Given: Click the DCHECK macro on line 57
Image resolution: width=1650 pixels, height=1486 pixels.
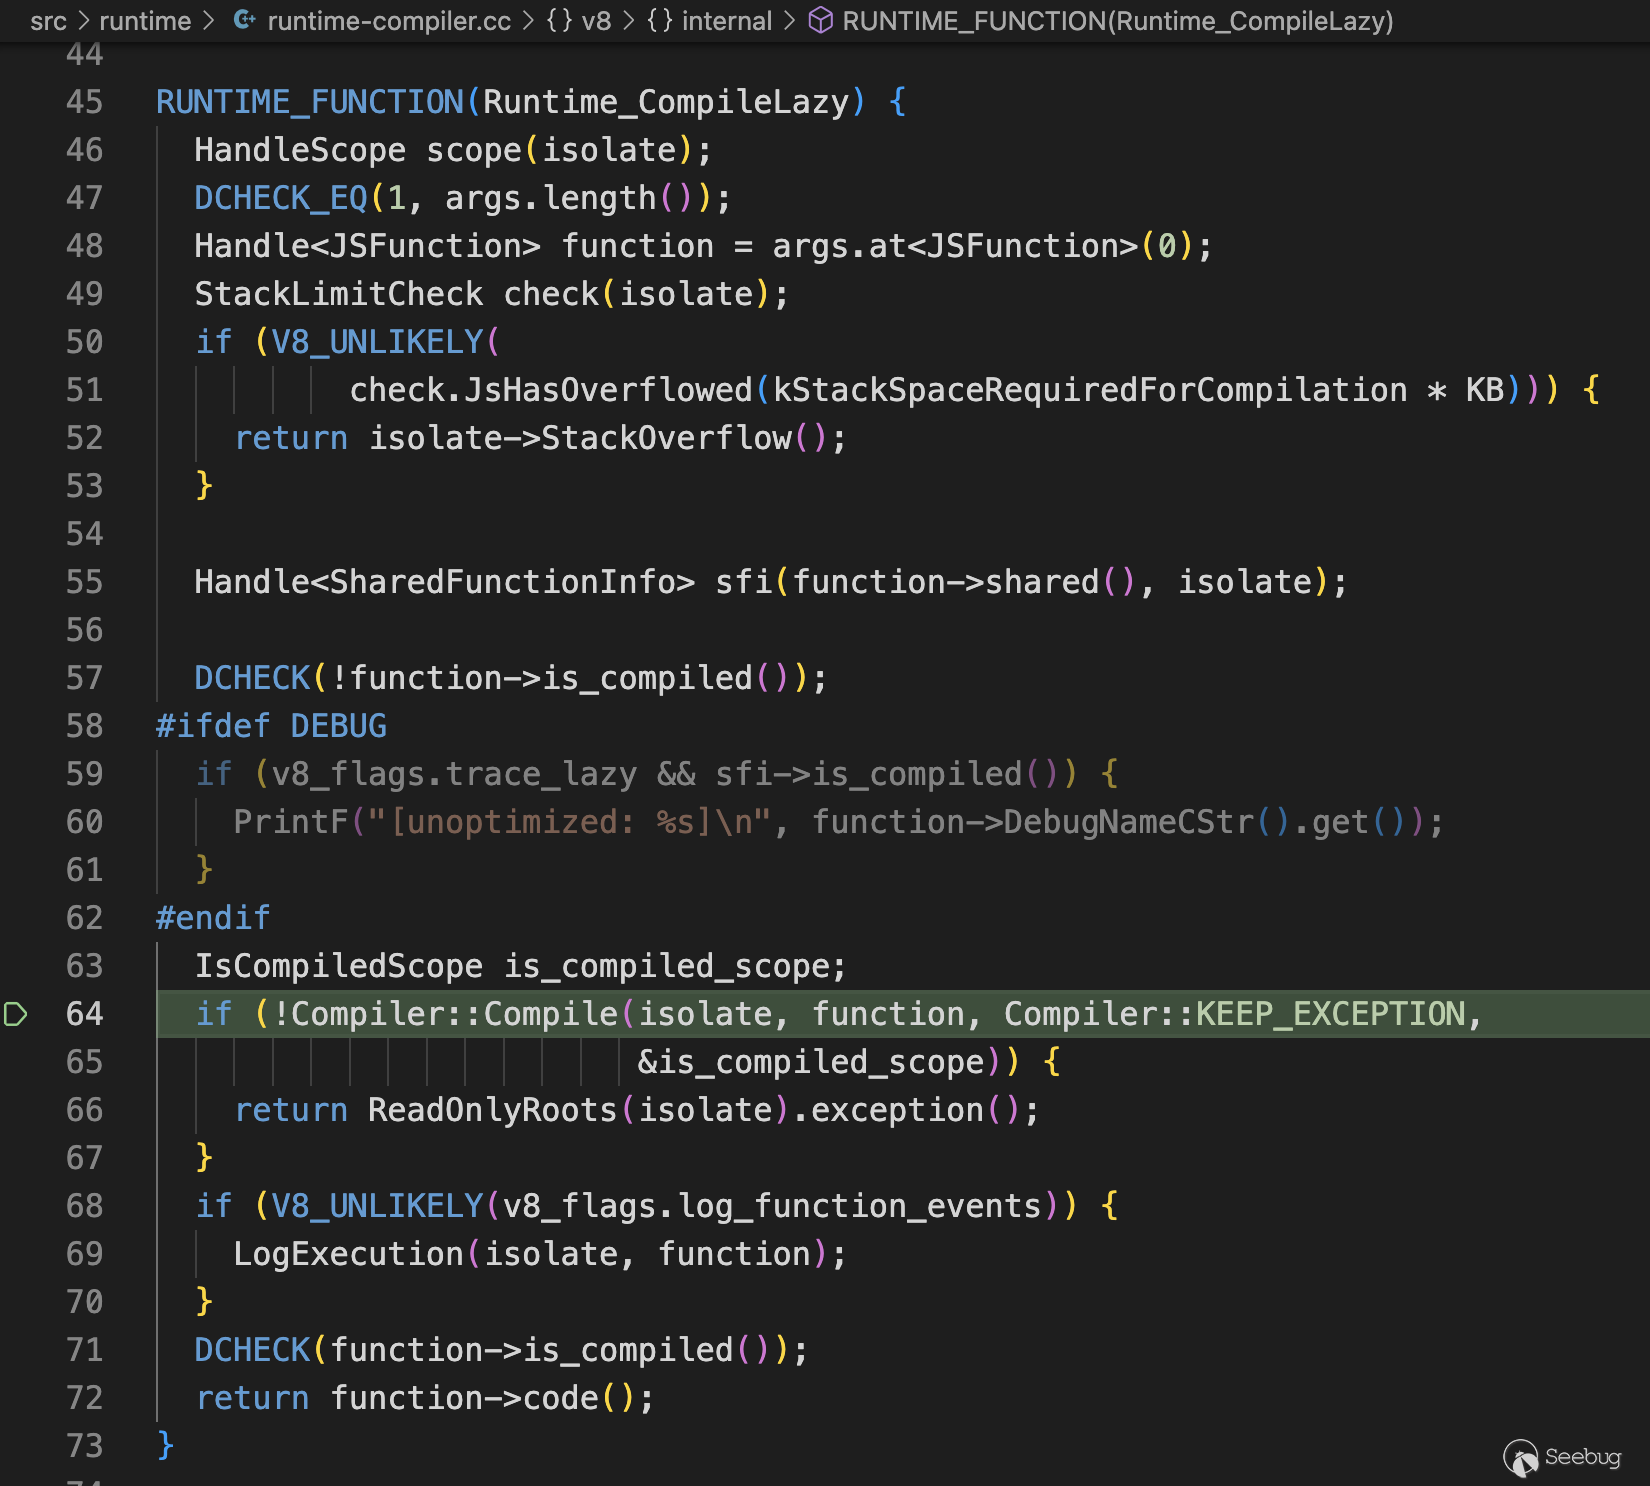Looking at the screenshot, I should click(252, 678).
